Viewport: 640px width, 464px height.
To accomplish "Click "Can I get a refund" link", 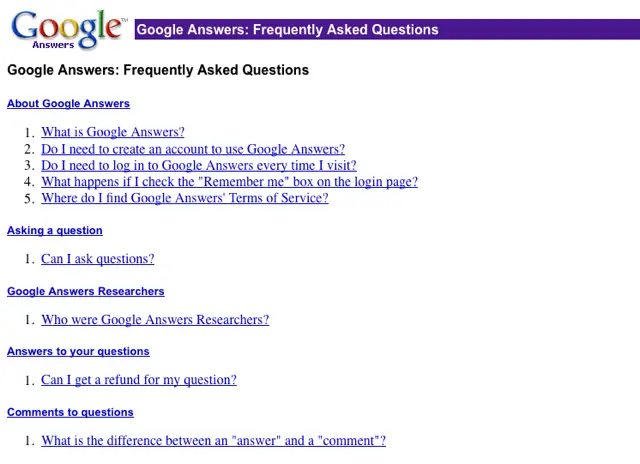I will 138,380.
